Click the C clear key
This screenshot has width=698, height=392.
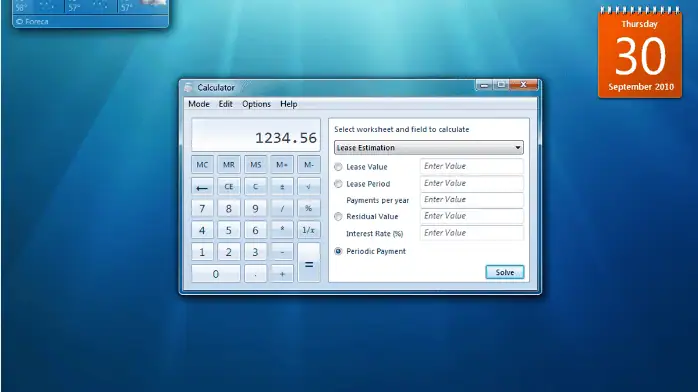256,187
